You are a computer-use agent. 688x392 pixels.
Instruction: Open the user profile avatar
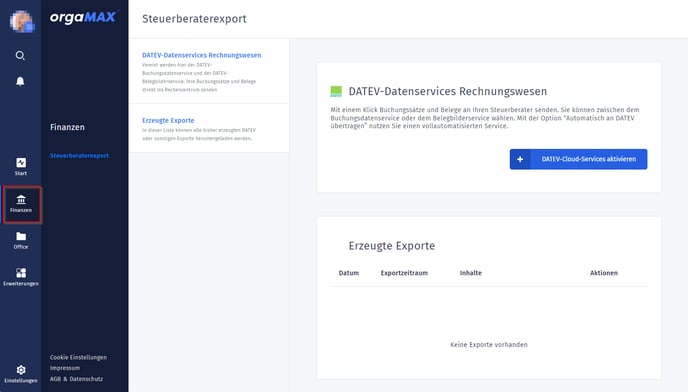coord(22,21)
